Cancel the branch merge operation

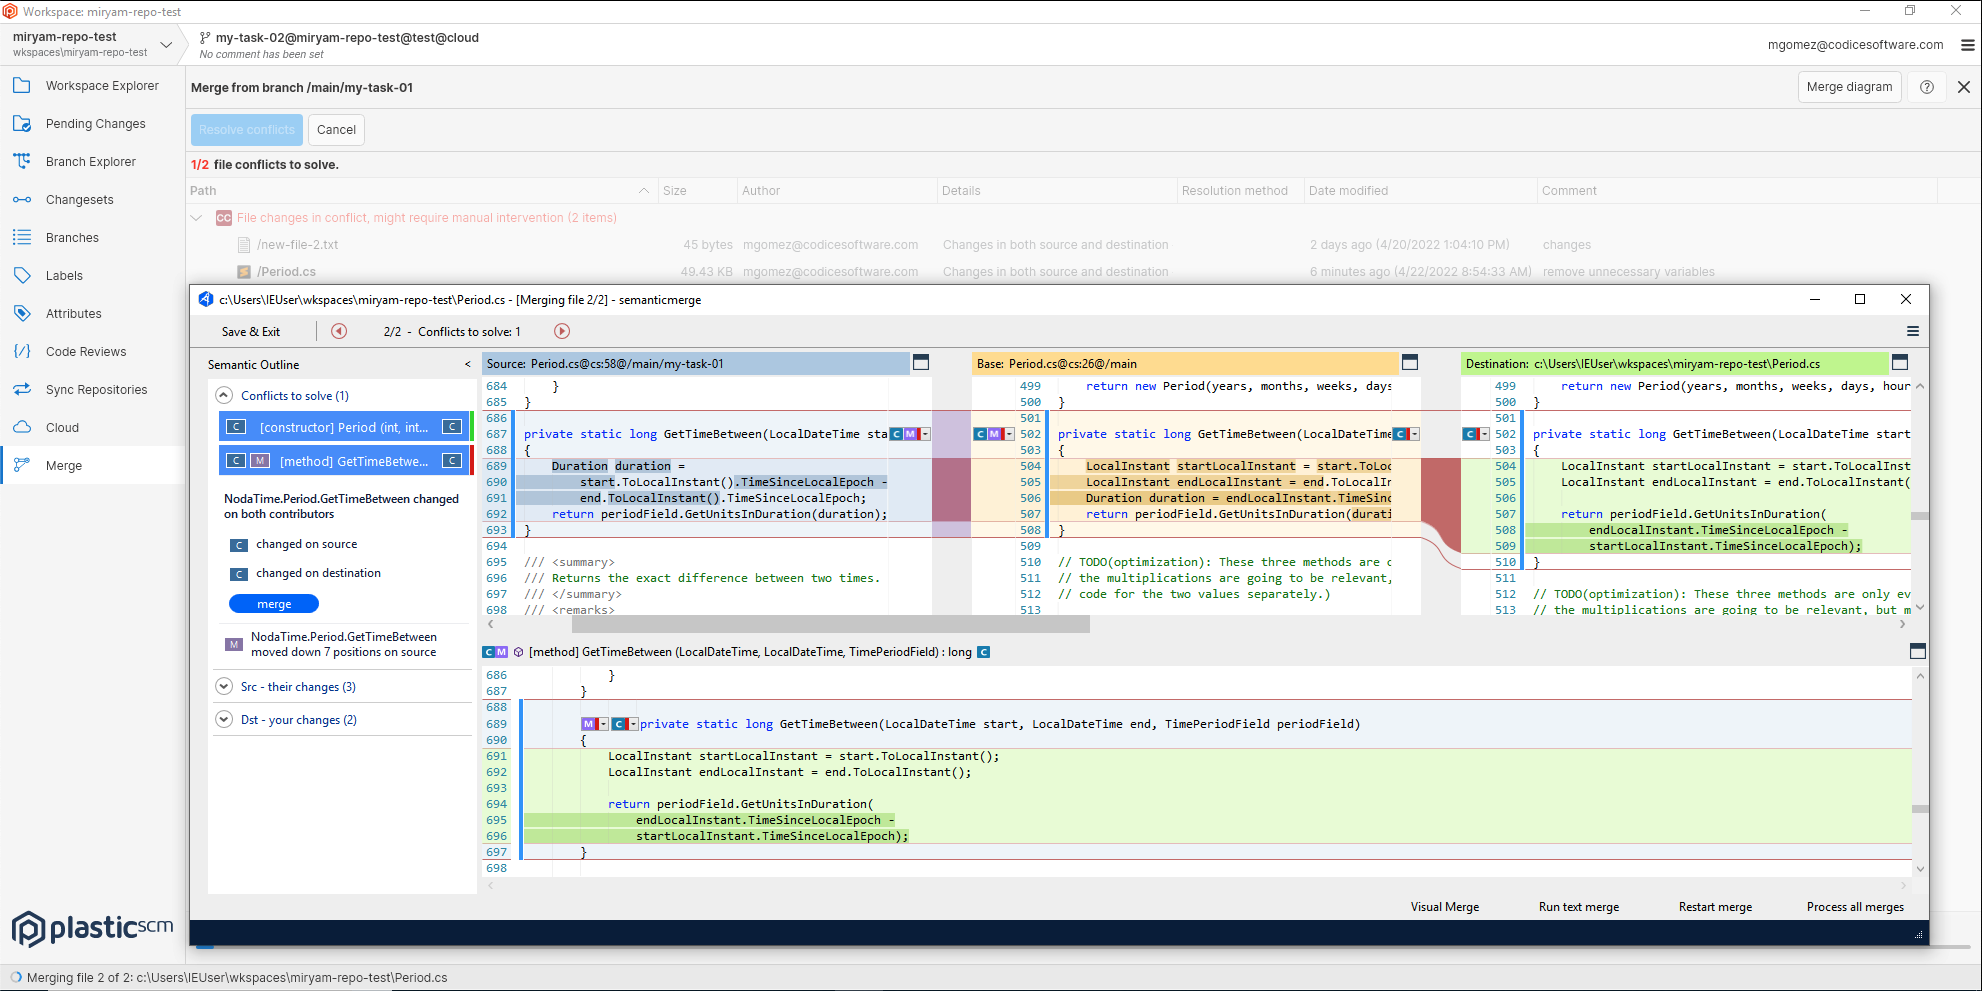(336, 129)
